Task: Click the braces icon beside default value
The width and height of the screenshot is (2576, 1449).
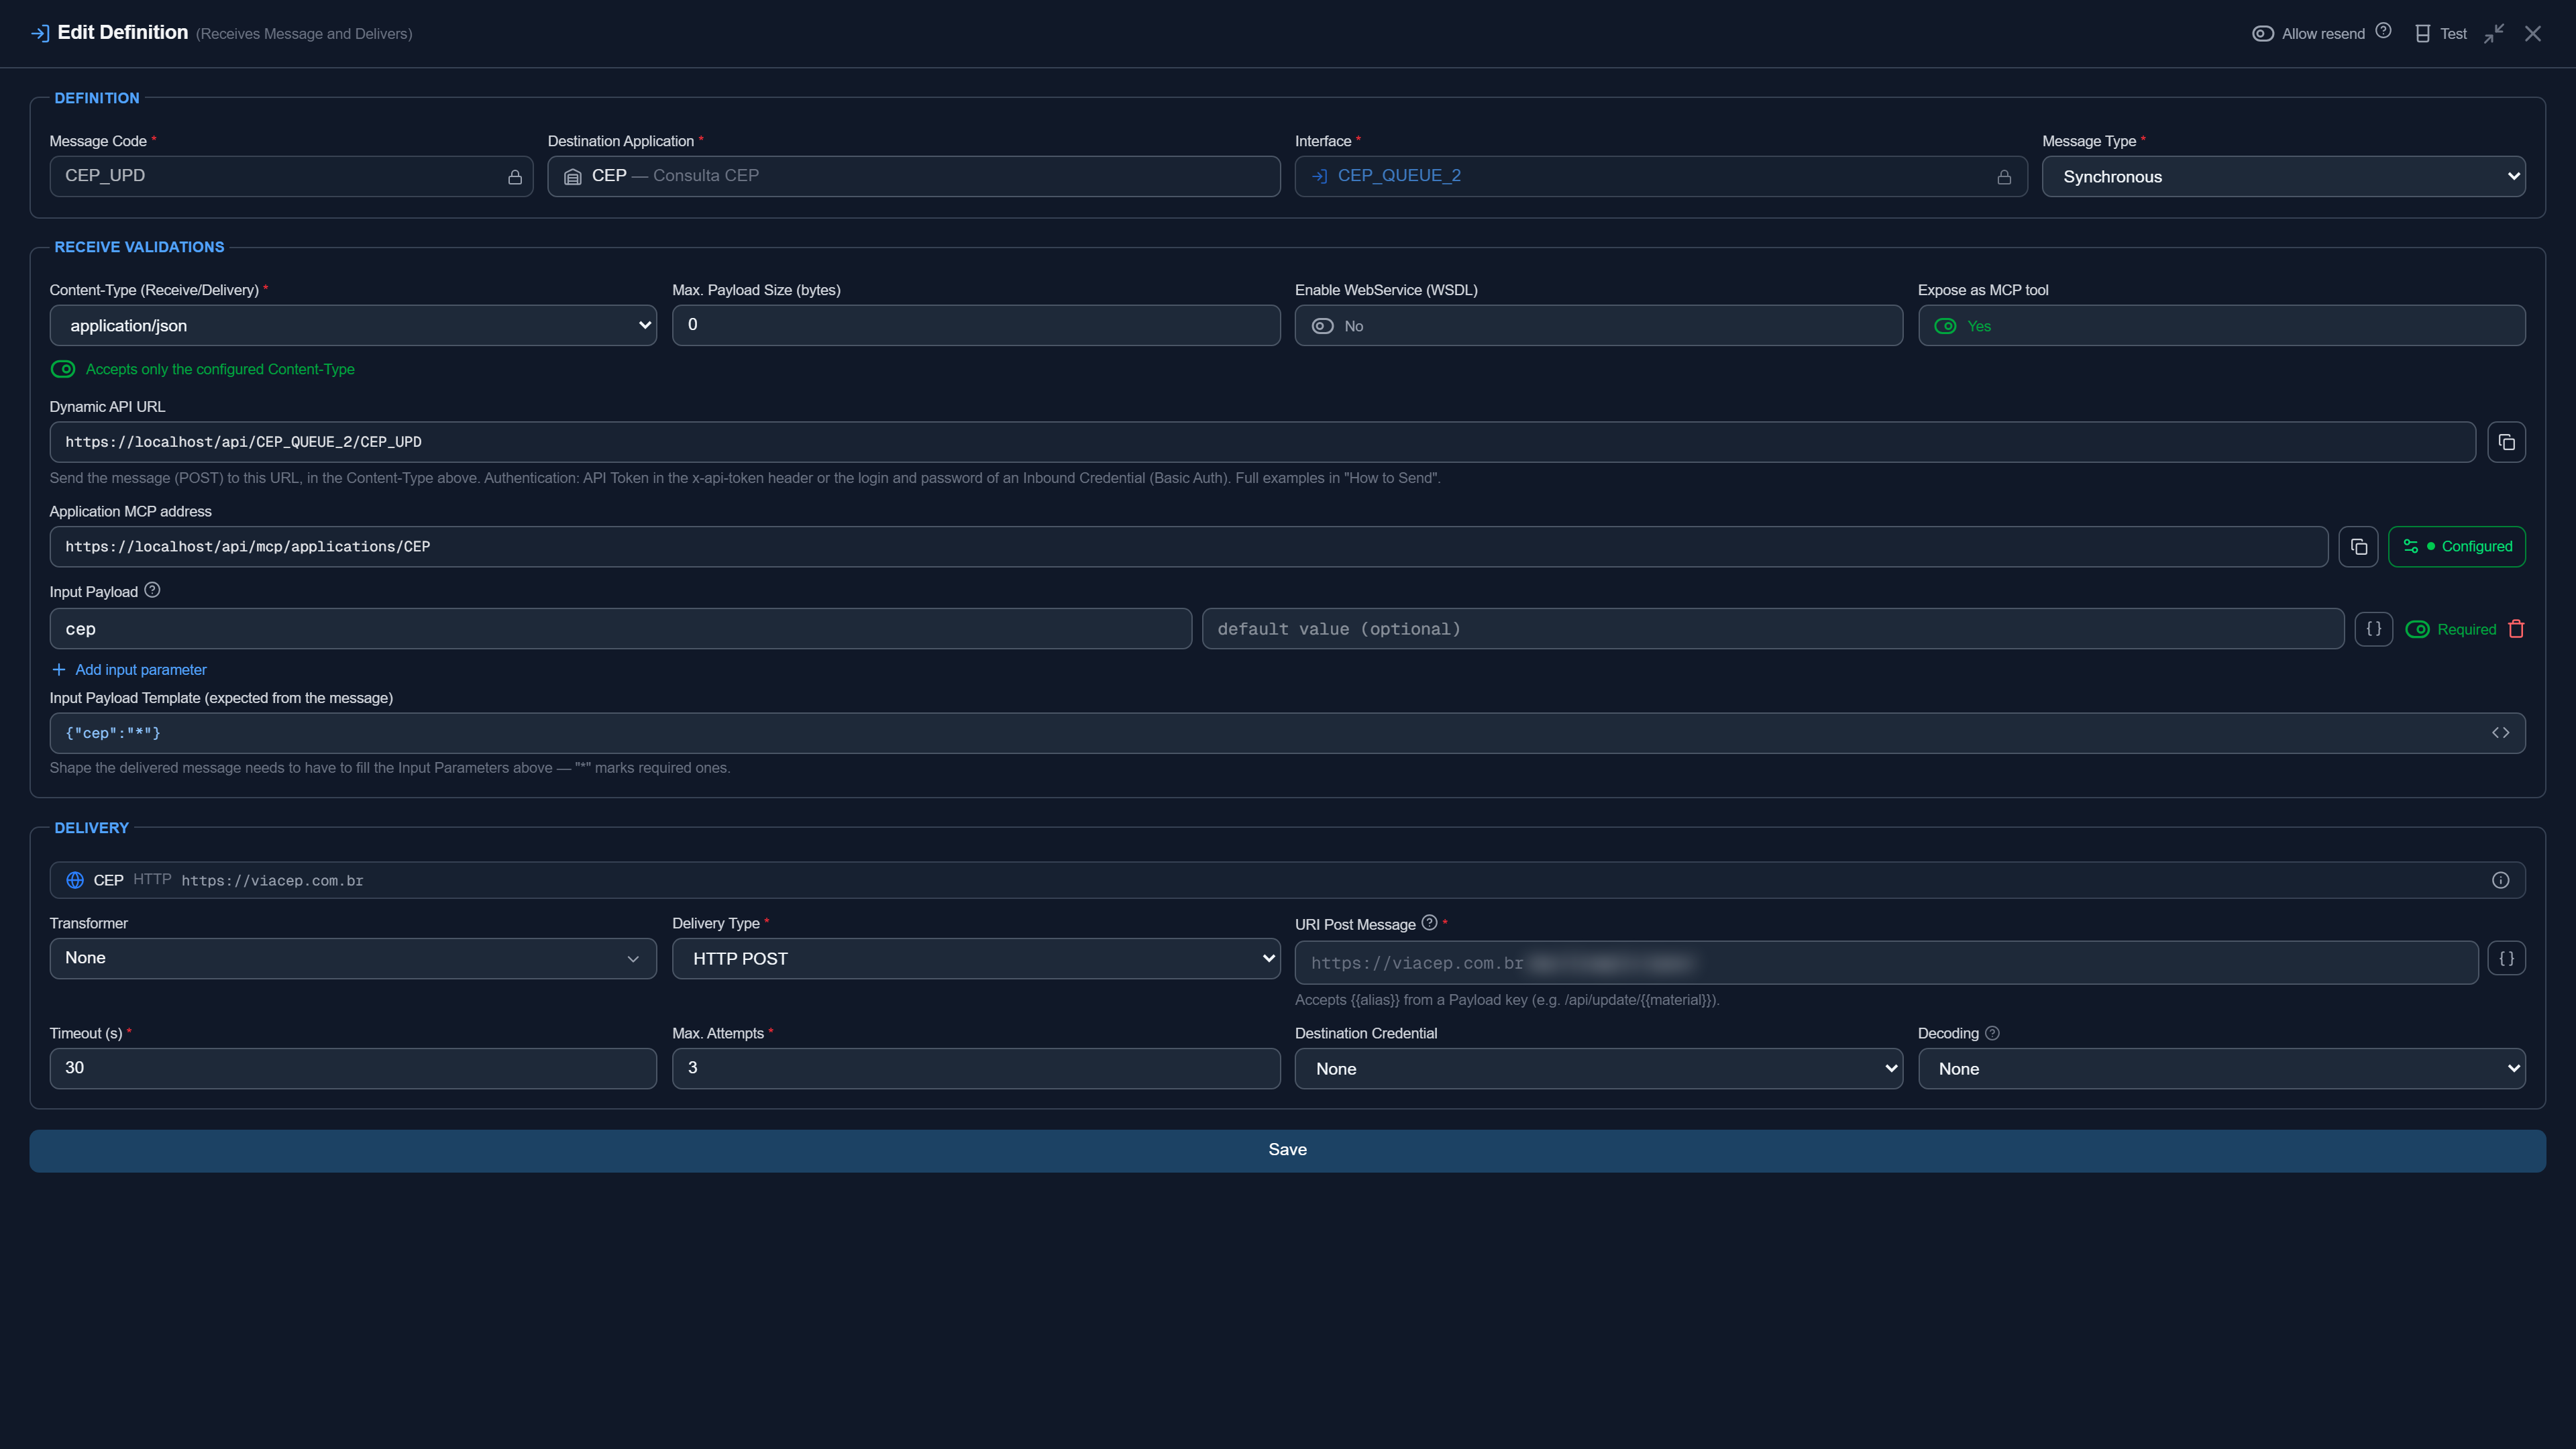Action: [2374, 629]
